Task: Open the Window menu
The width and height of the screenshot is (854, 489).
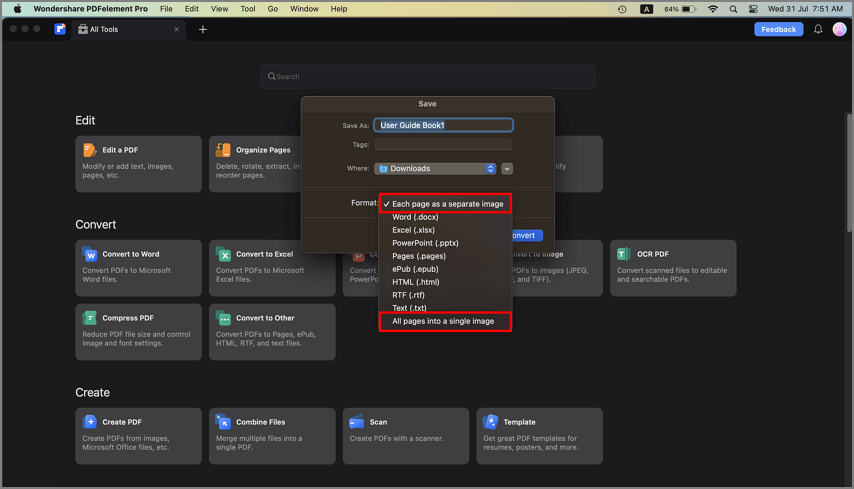Action: click(x=304, y=9)
